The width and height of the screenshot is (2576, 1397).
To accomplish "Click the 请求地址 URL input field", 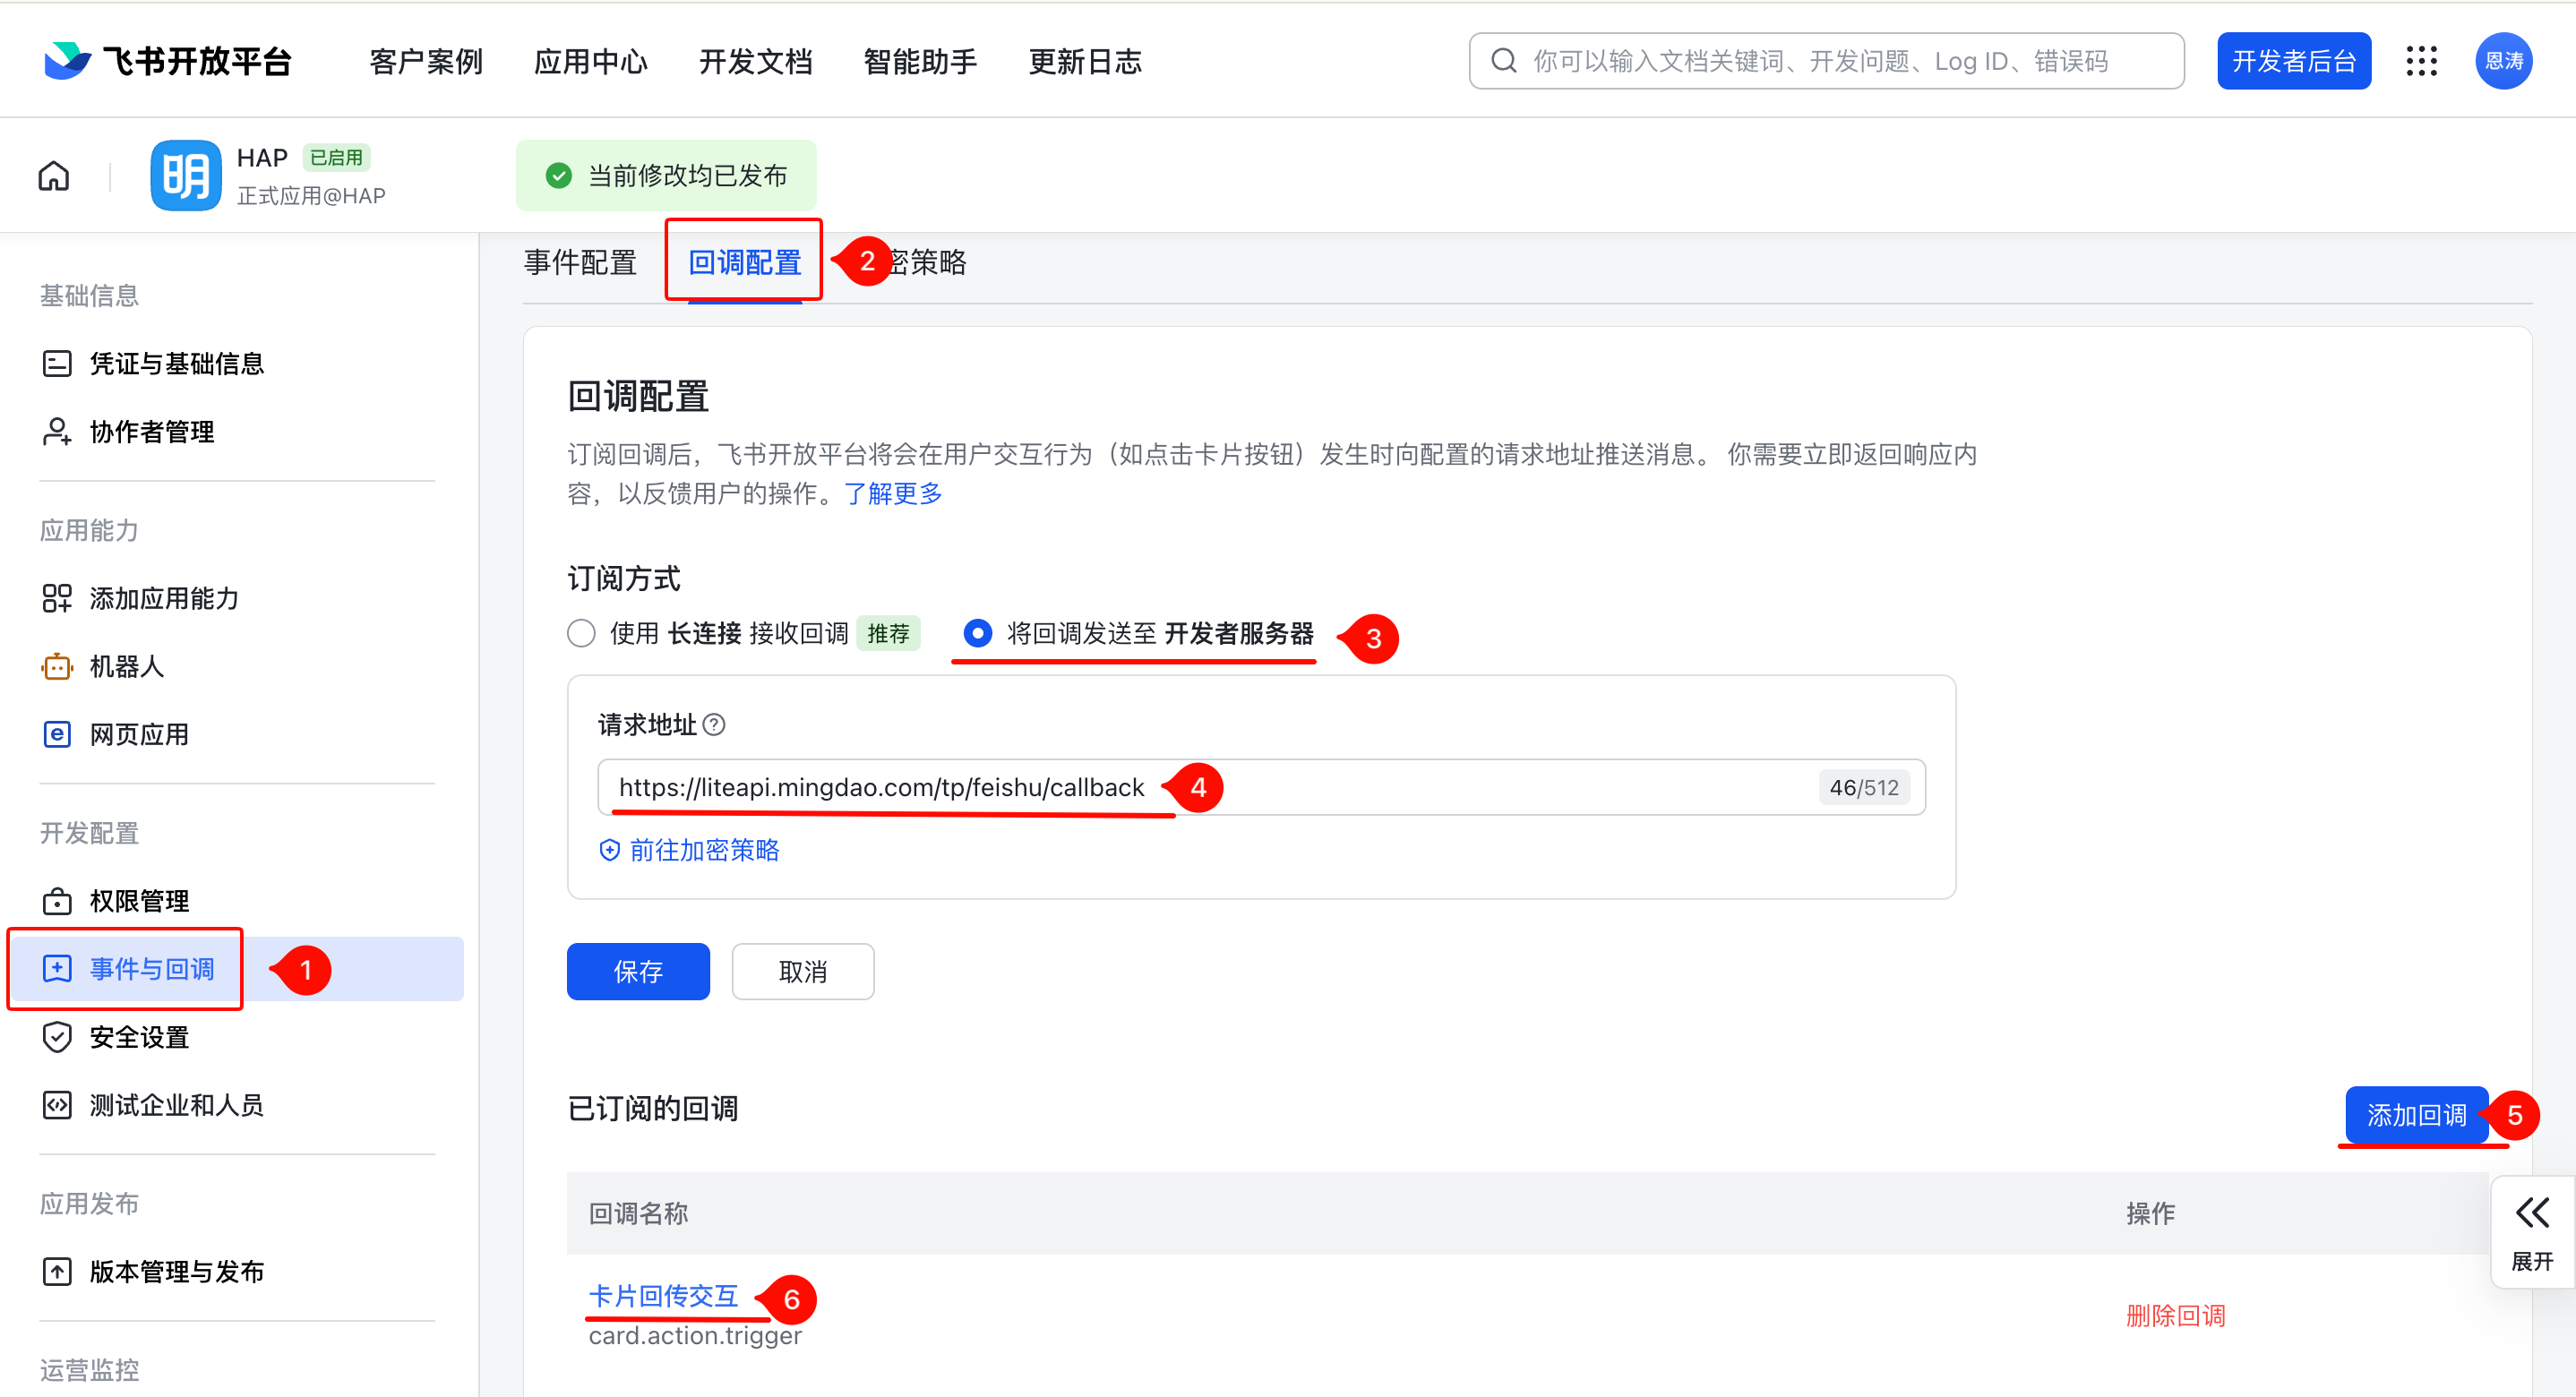I will [1261, 787].
